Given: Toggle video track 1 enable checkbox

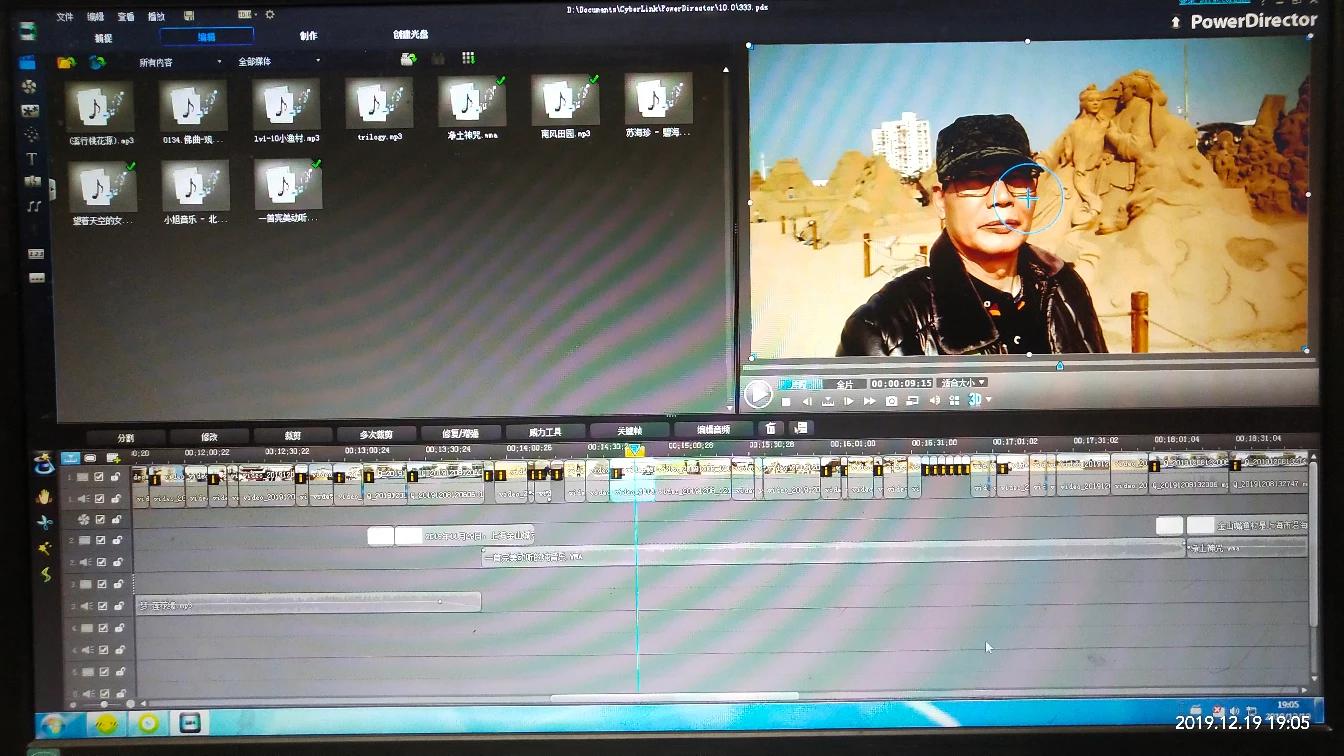Looking at the screenshot, I should tap(99, 477).
